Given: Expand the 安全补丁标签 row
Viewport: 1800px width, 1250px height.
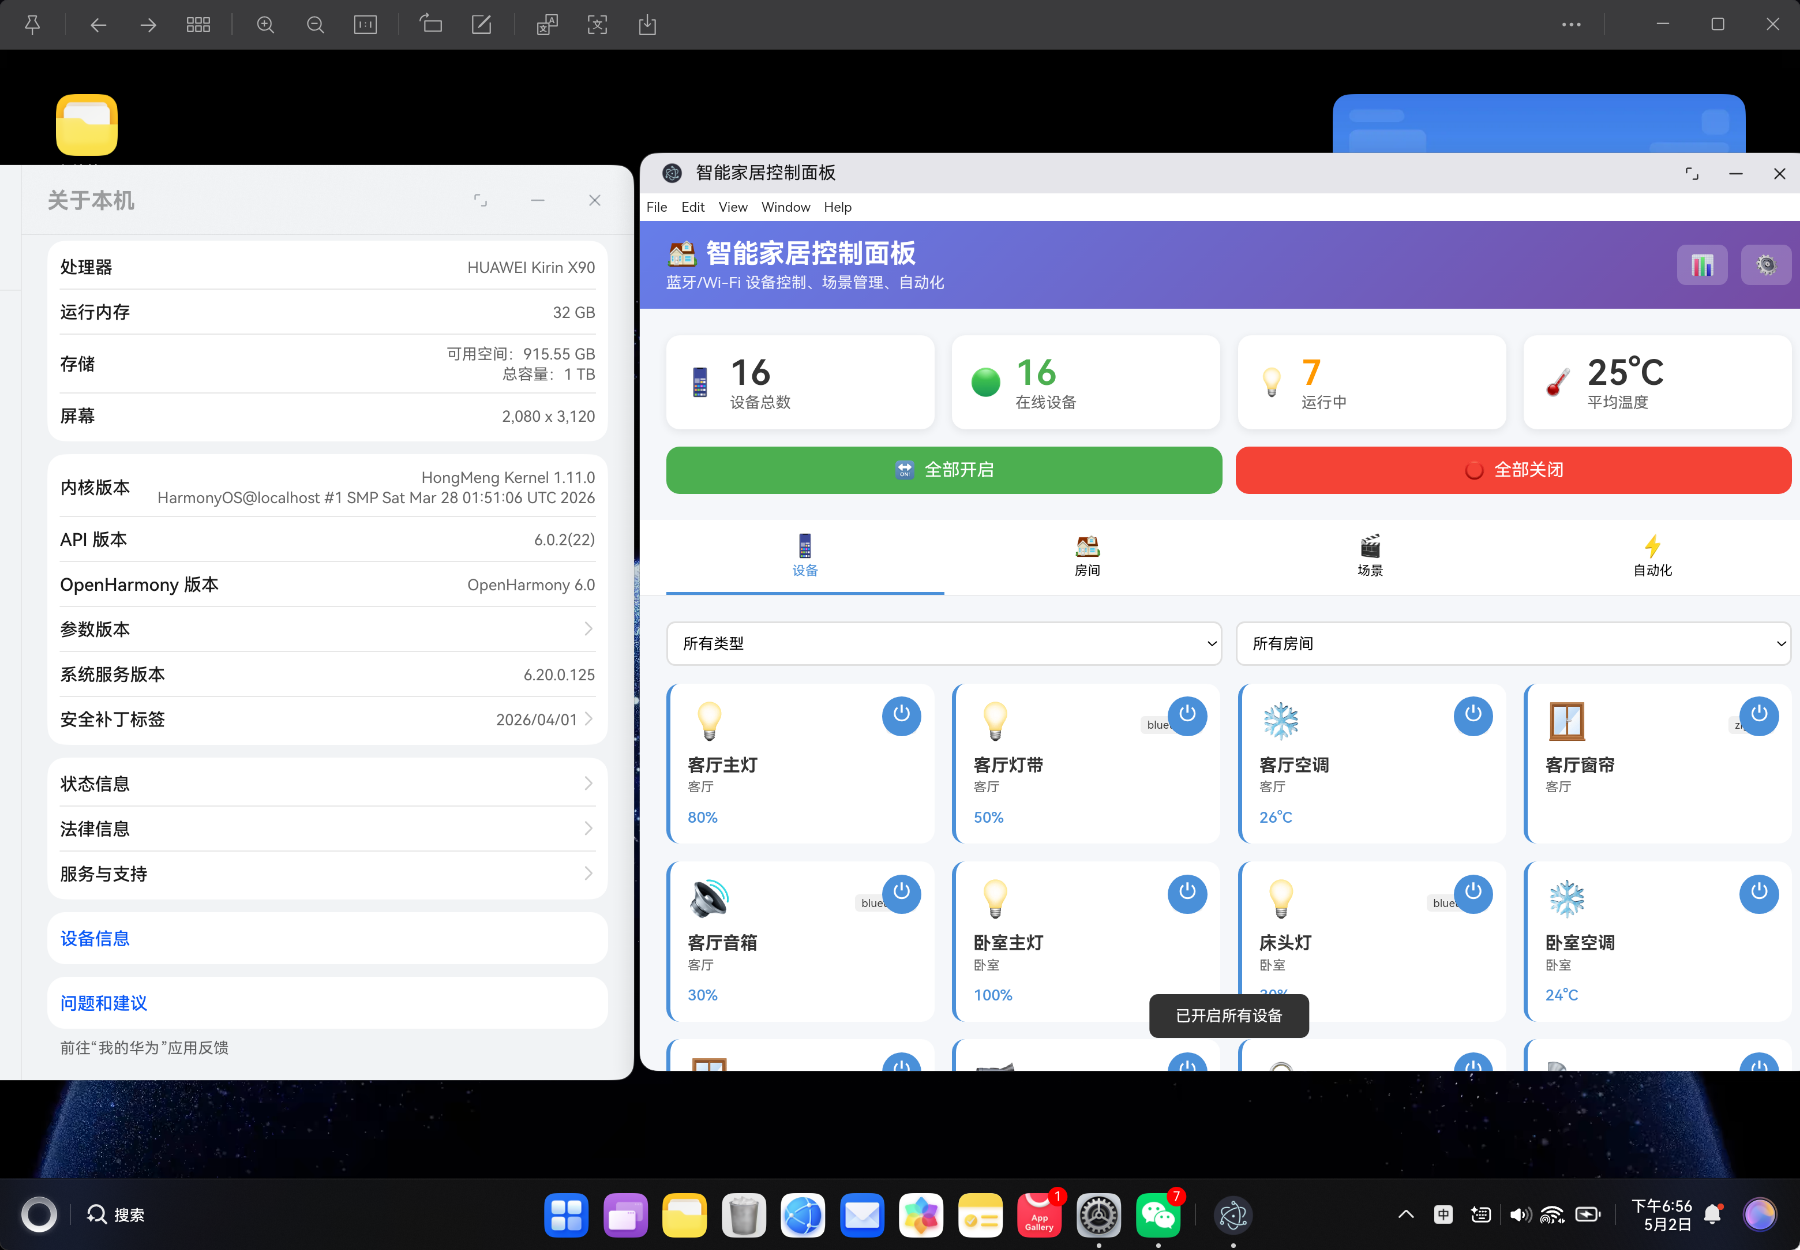Looking at the screenshot, I should [x=327, y=719].
